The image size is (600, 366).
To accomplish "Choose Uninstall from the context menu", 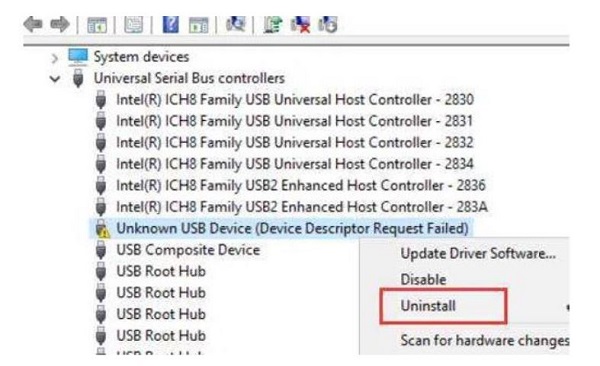I will [x=428, y=306].
